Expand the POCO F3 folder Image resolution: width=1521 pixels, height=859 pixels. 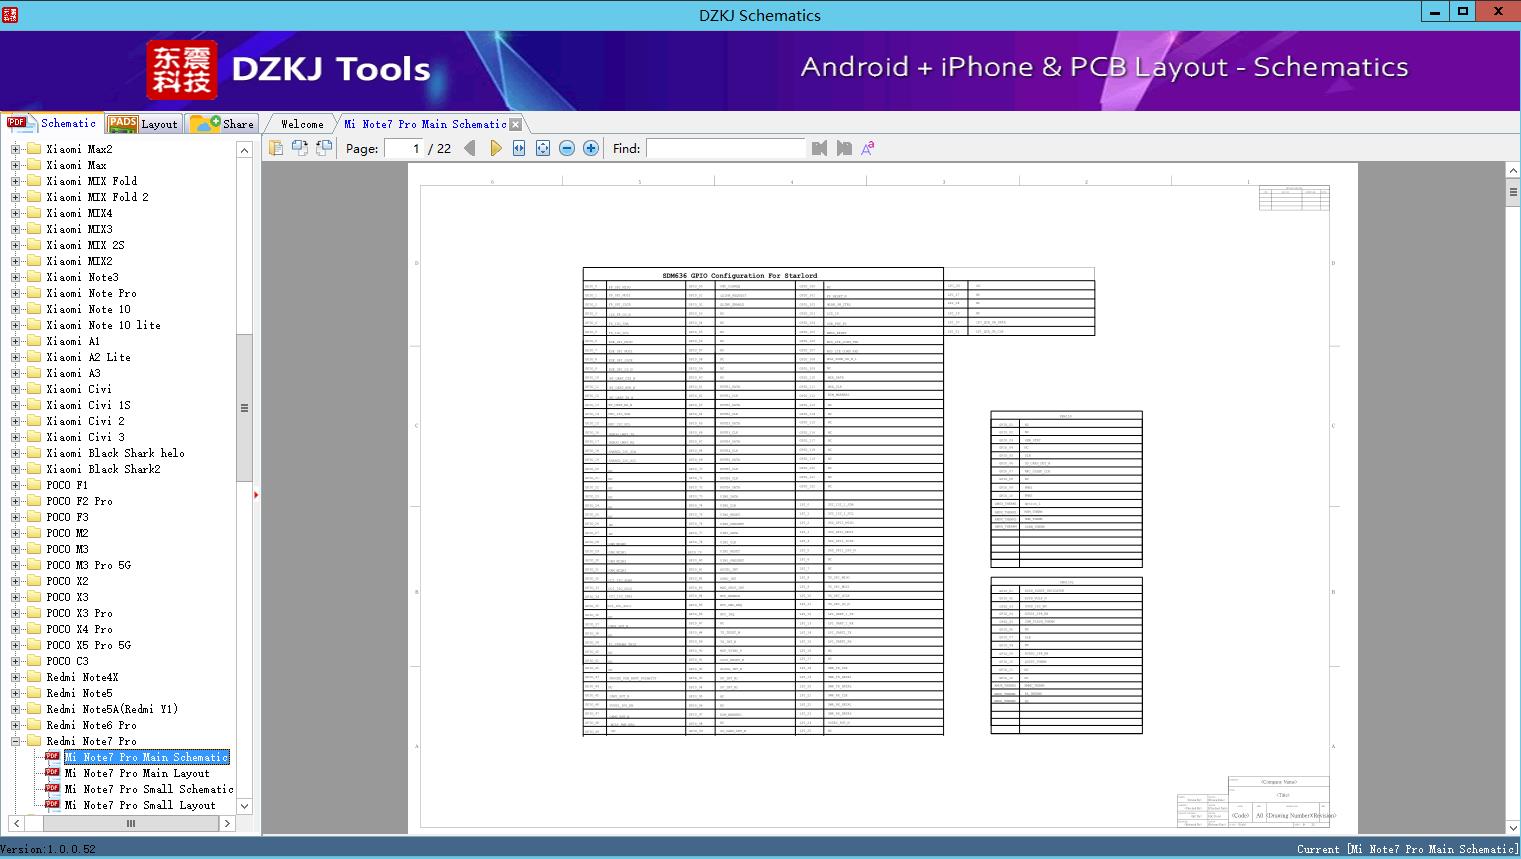click(15, 517)
